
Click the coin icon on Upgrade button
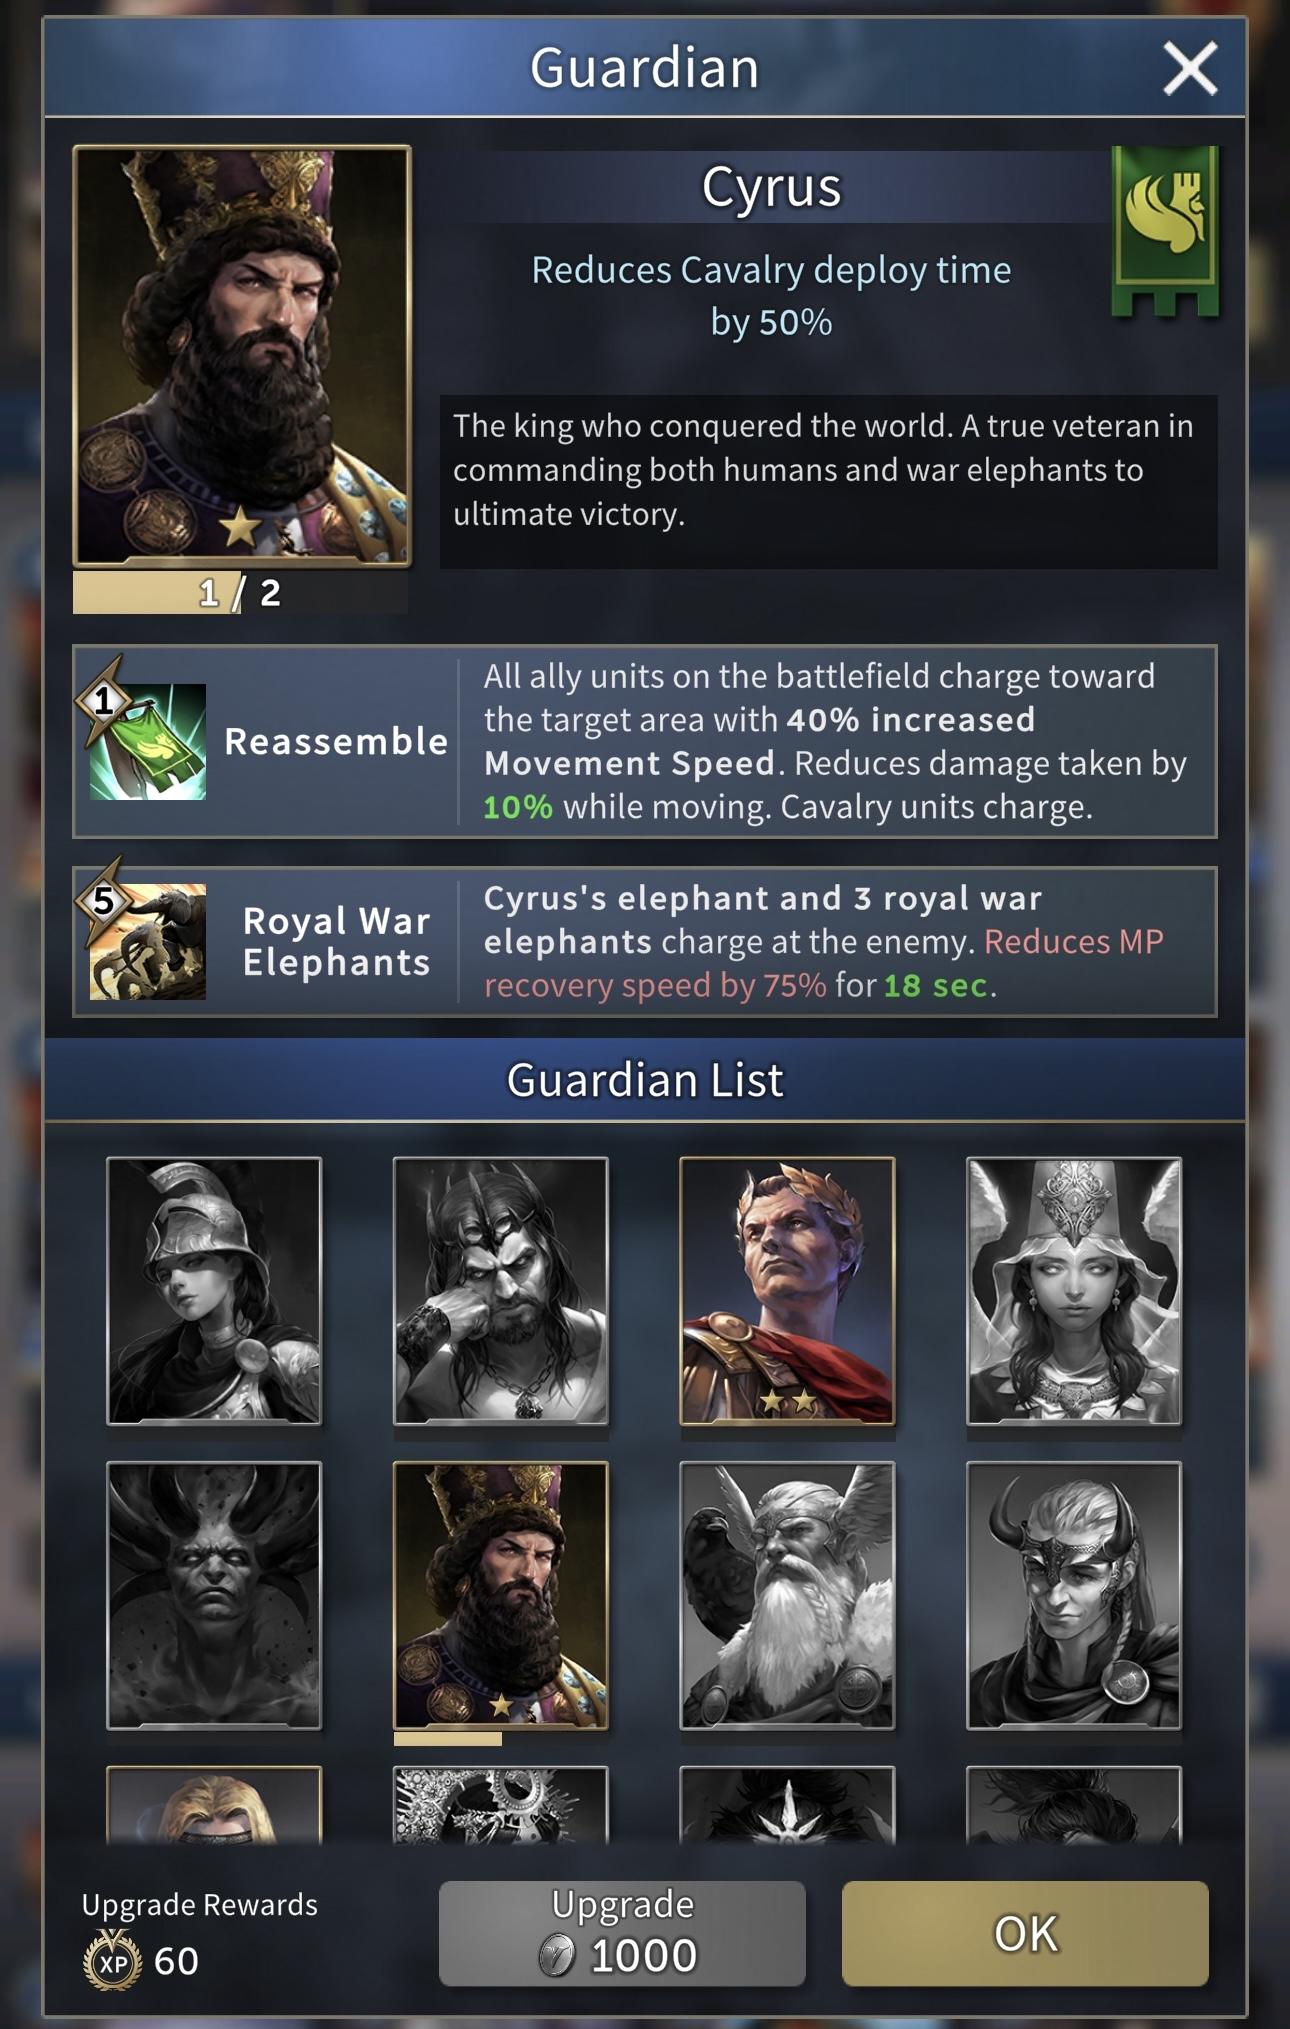pos(557,1955)
